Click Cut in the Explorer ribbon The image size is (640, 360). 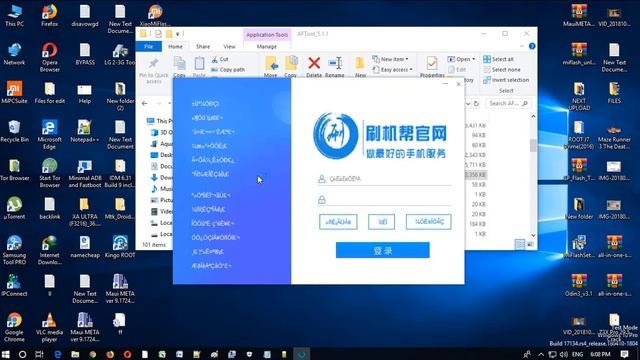[x=220, y=59]
